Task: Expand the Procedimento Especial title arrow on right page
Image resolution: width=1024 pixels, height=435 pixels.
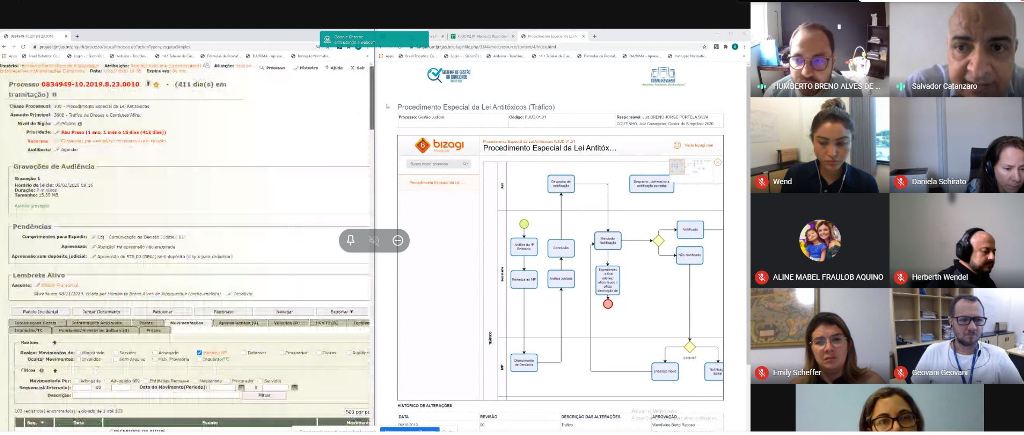Action: coord(388,106)
